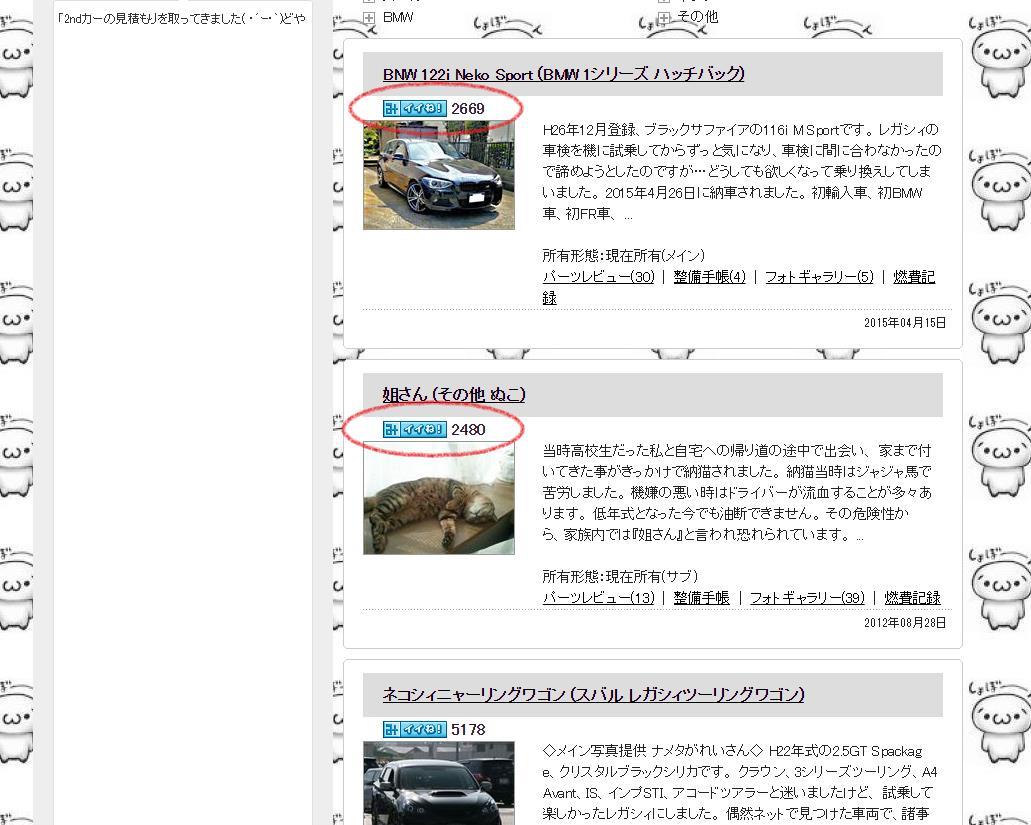Open パーツレビュー(30) for the BMW
The height and width of the screenshot is (825, 1031).
(x=598, y=277)
